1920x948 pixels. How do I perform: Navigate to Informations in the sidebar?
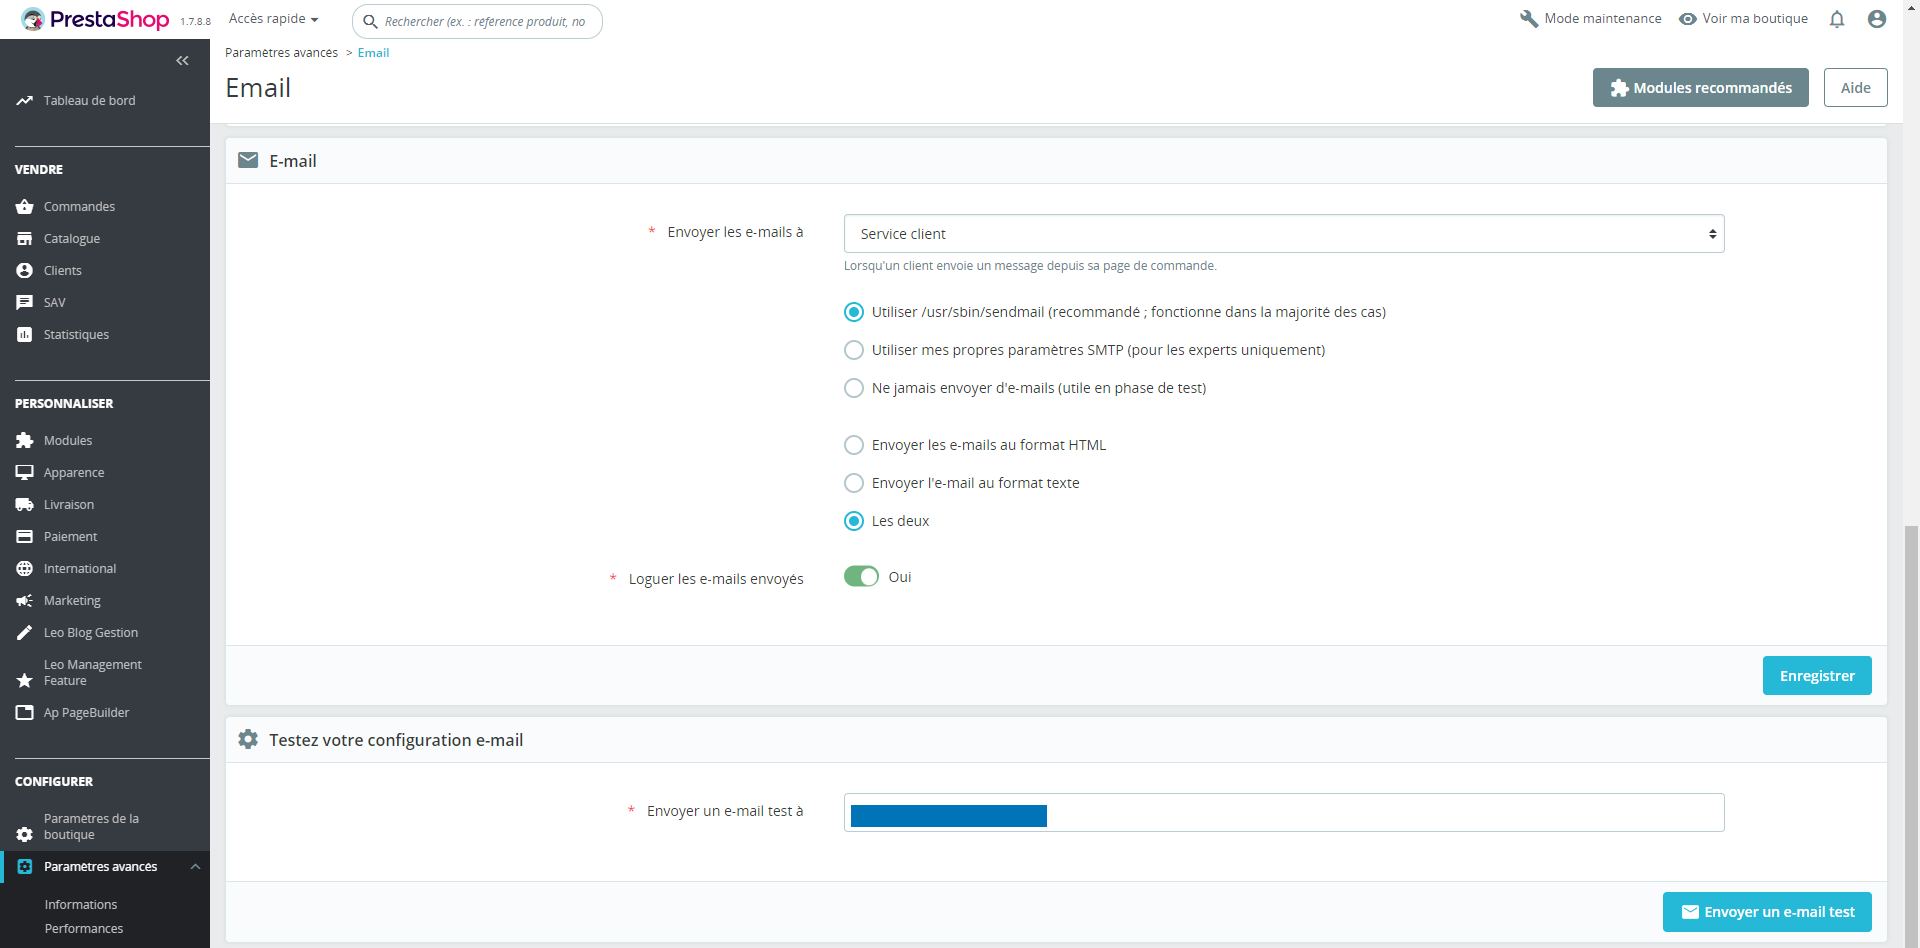(81, 904)
